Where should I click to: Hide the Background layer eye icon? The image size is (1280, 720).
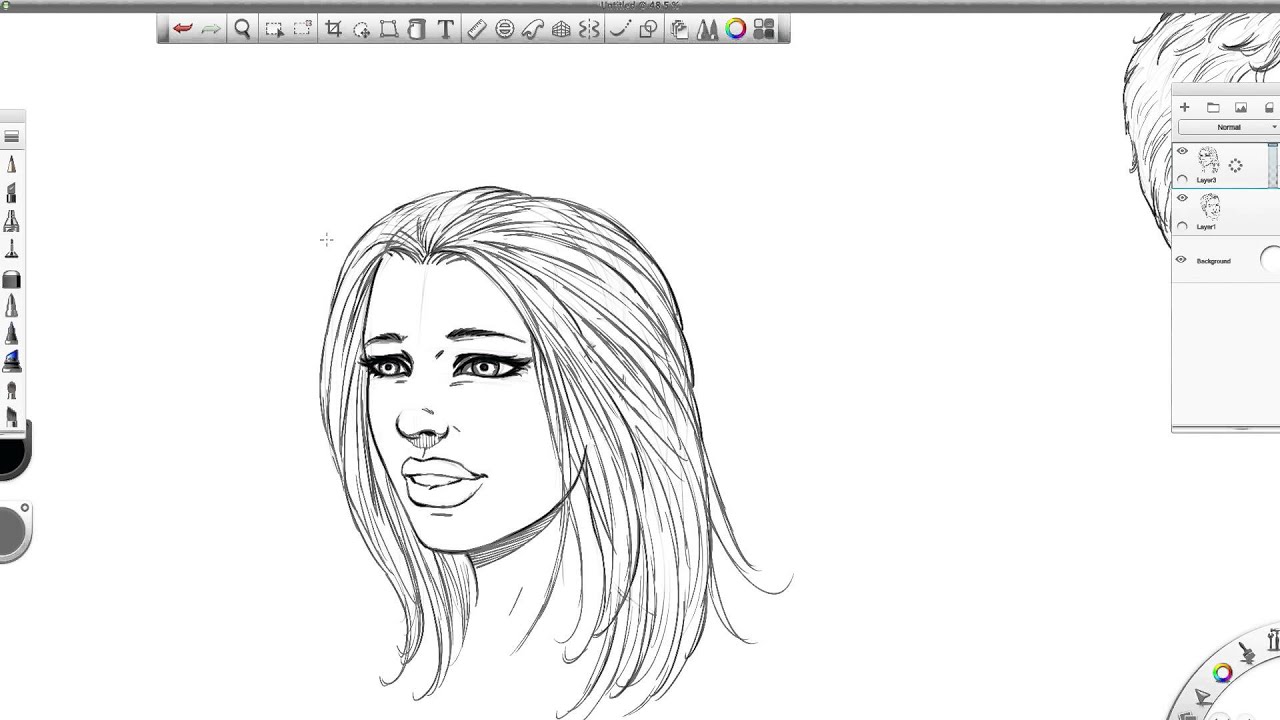point(1181,260)
